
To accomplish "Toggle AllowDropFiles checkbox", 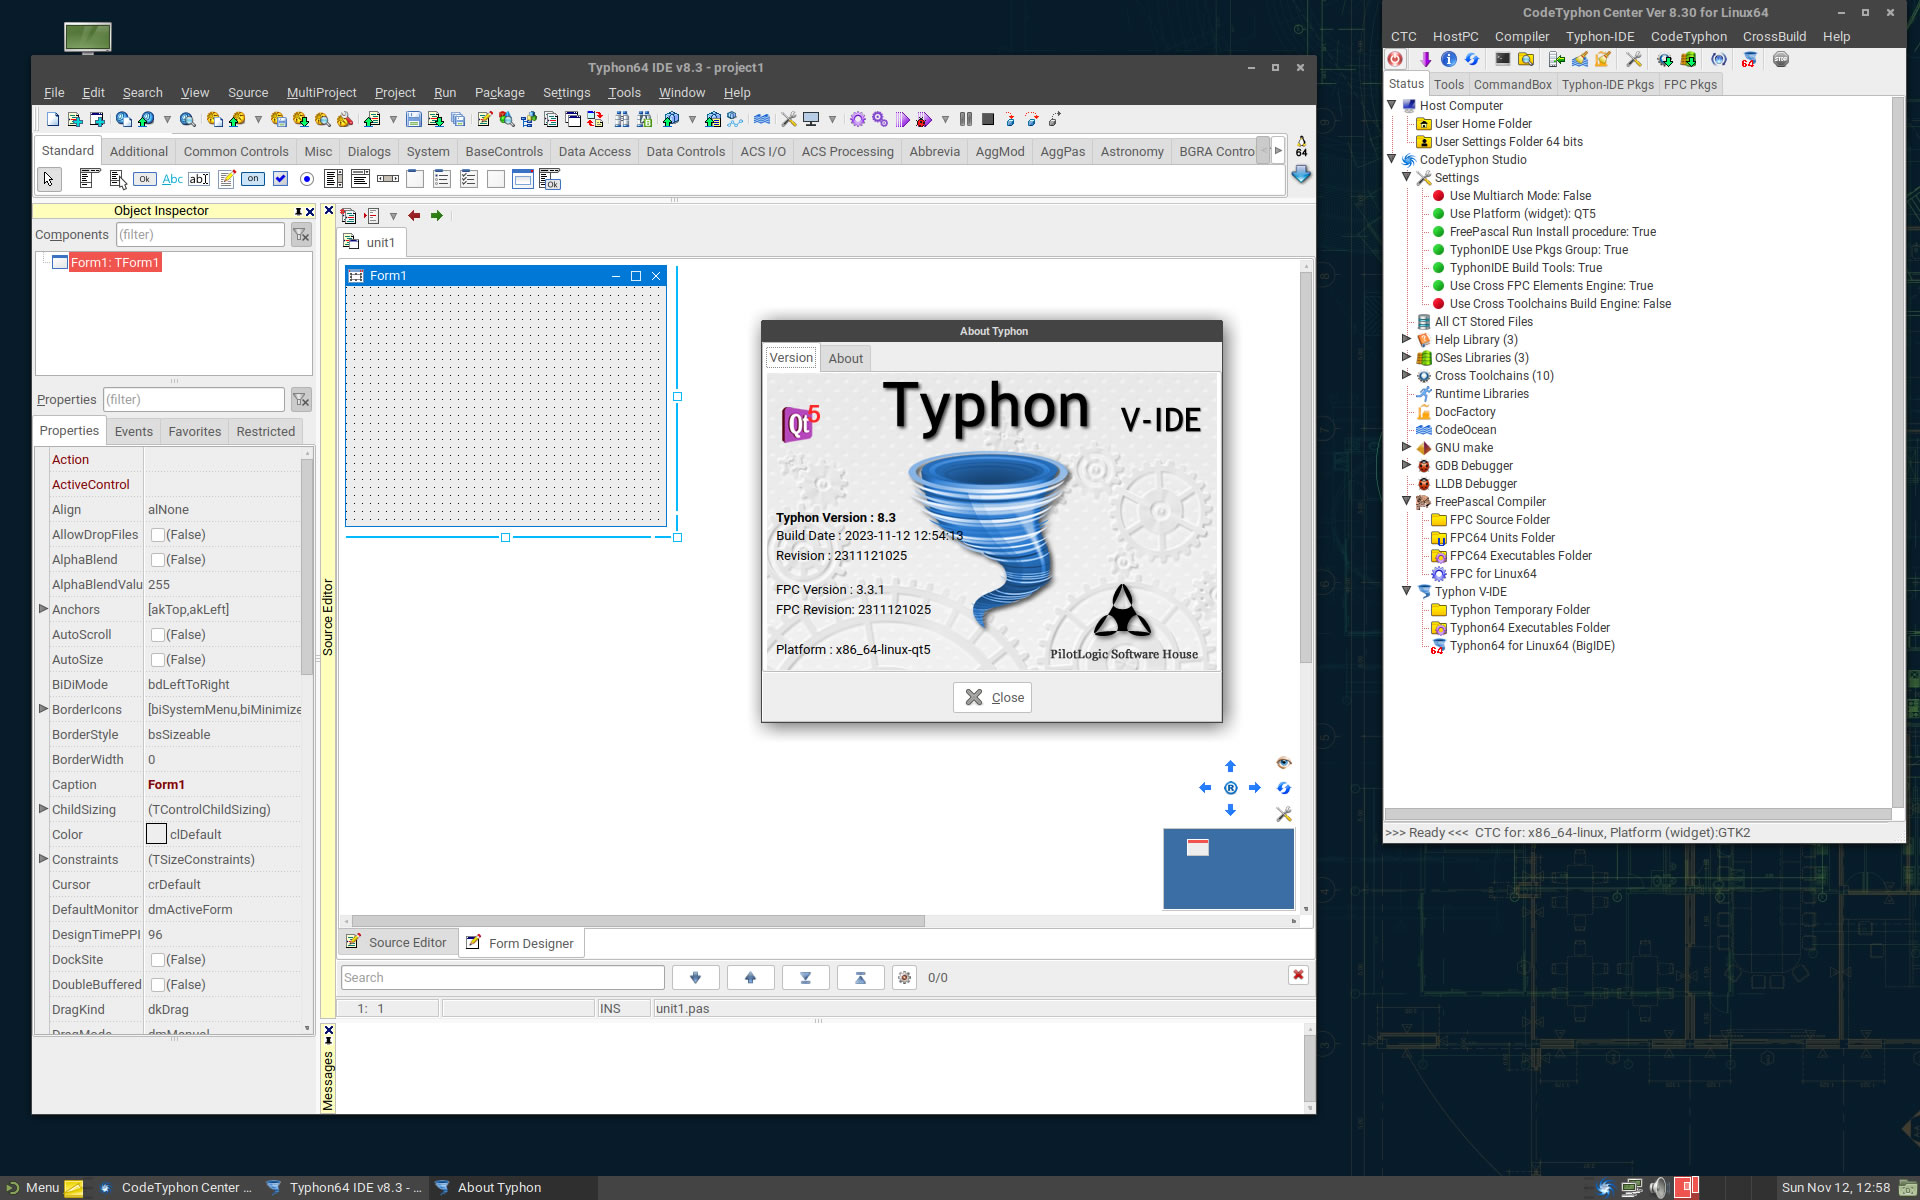I will (158, 535).
